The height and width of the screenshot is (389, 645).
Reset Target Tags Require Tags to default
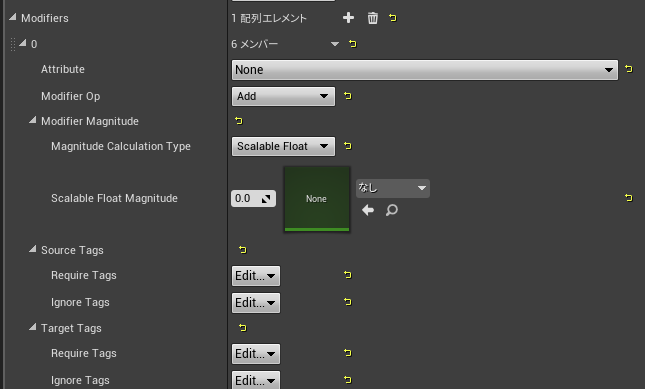click(x=348, y=353)
